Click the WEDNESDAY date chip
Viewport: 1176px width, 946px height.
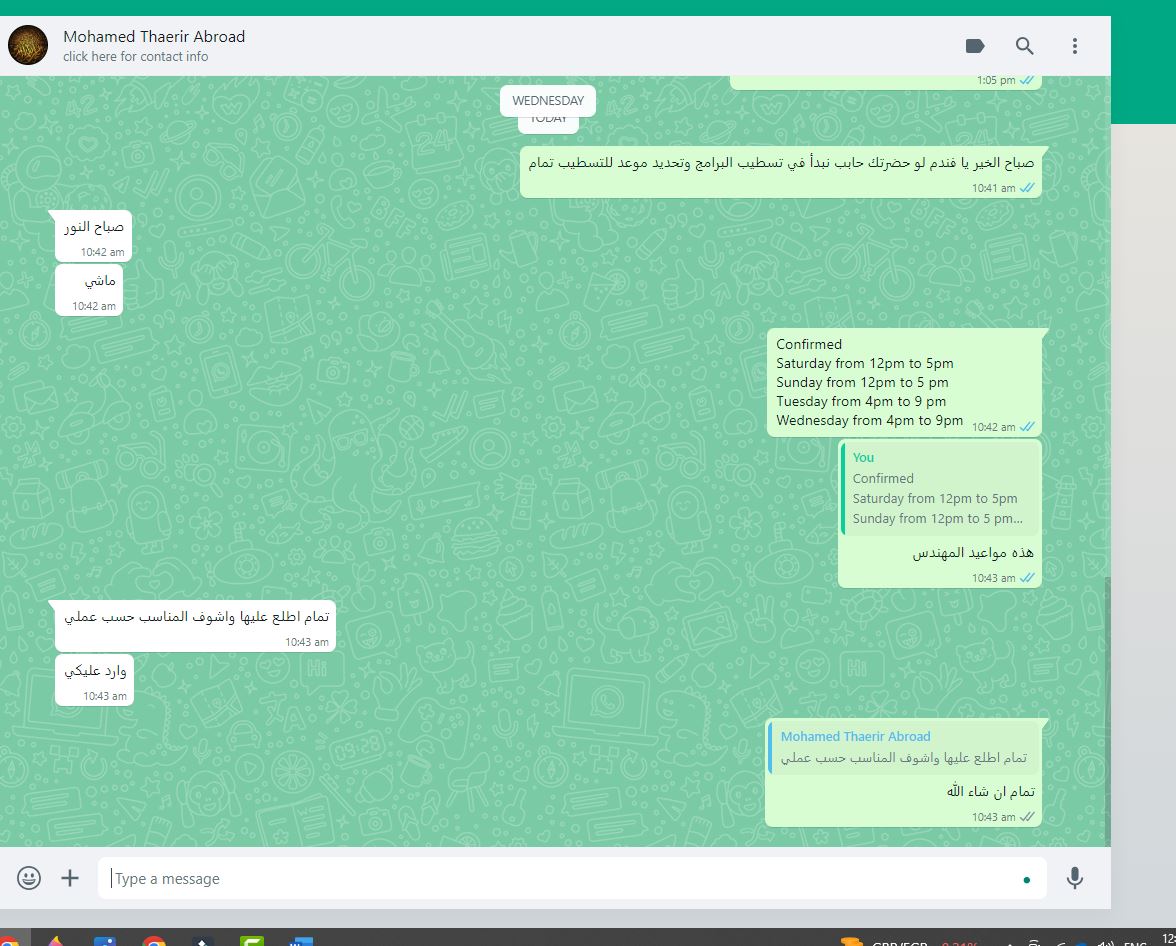click(x=548, y=101)
